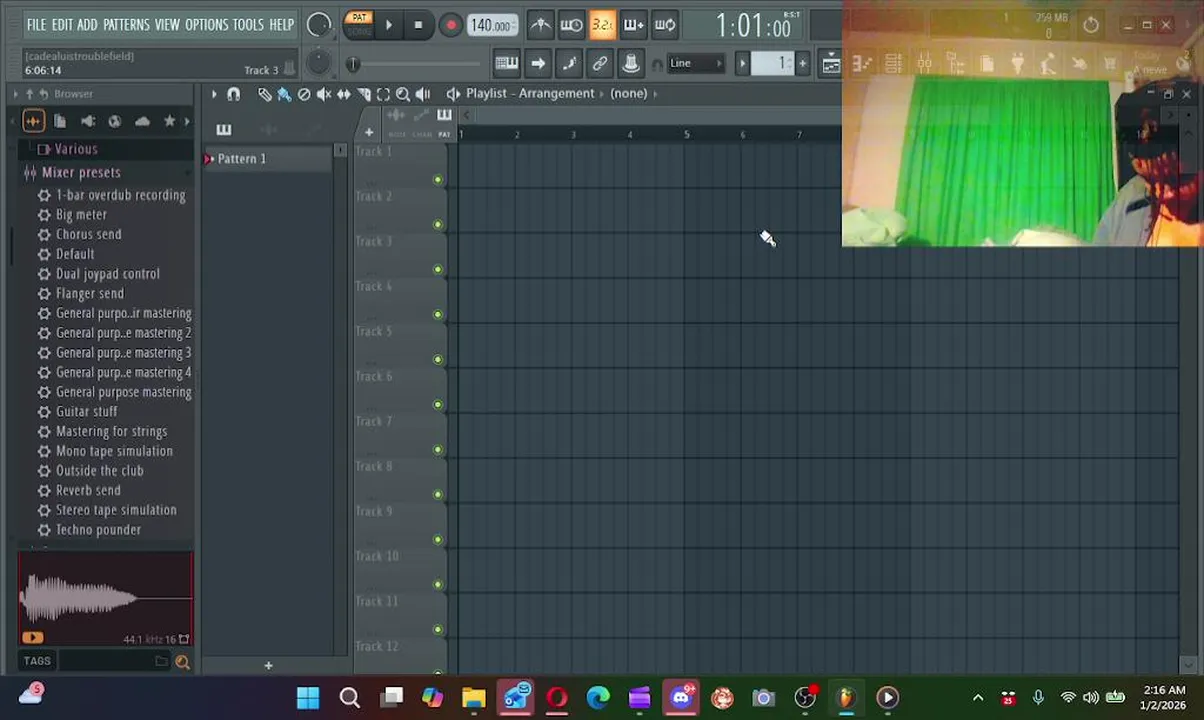Switch PAT/SONG playback mode
Image resolution: width=1204 pixels, height=720 pixels.
[x=359, y=24]
